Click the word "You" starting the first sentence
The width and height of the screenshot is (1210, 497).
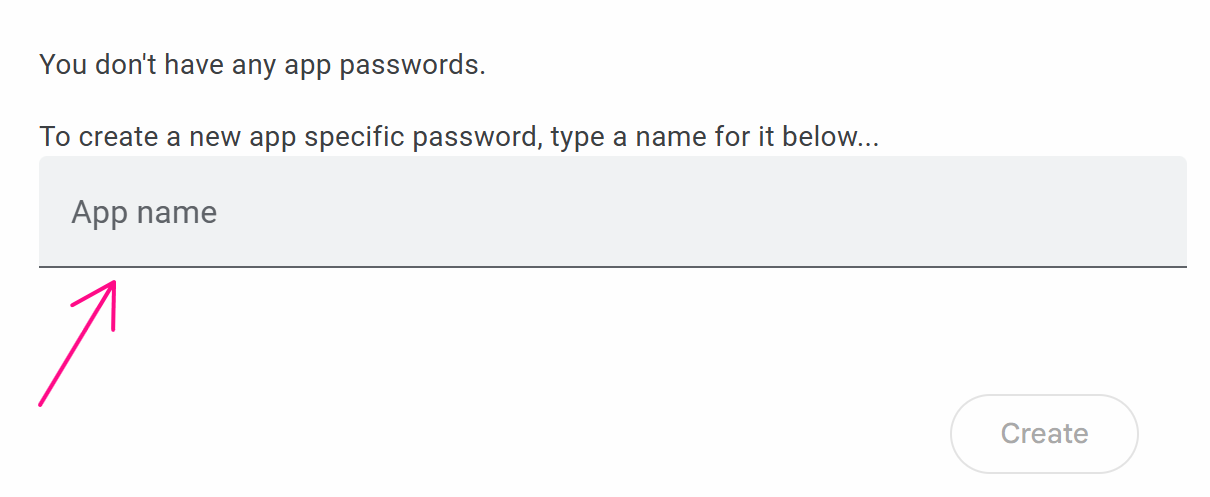61,66
